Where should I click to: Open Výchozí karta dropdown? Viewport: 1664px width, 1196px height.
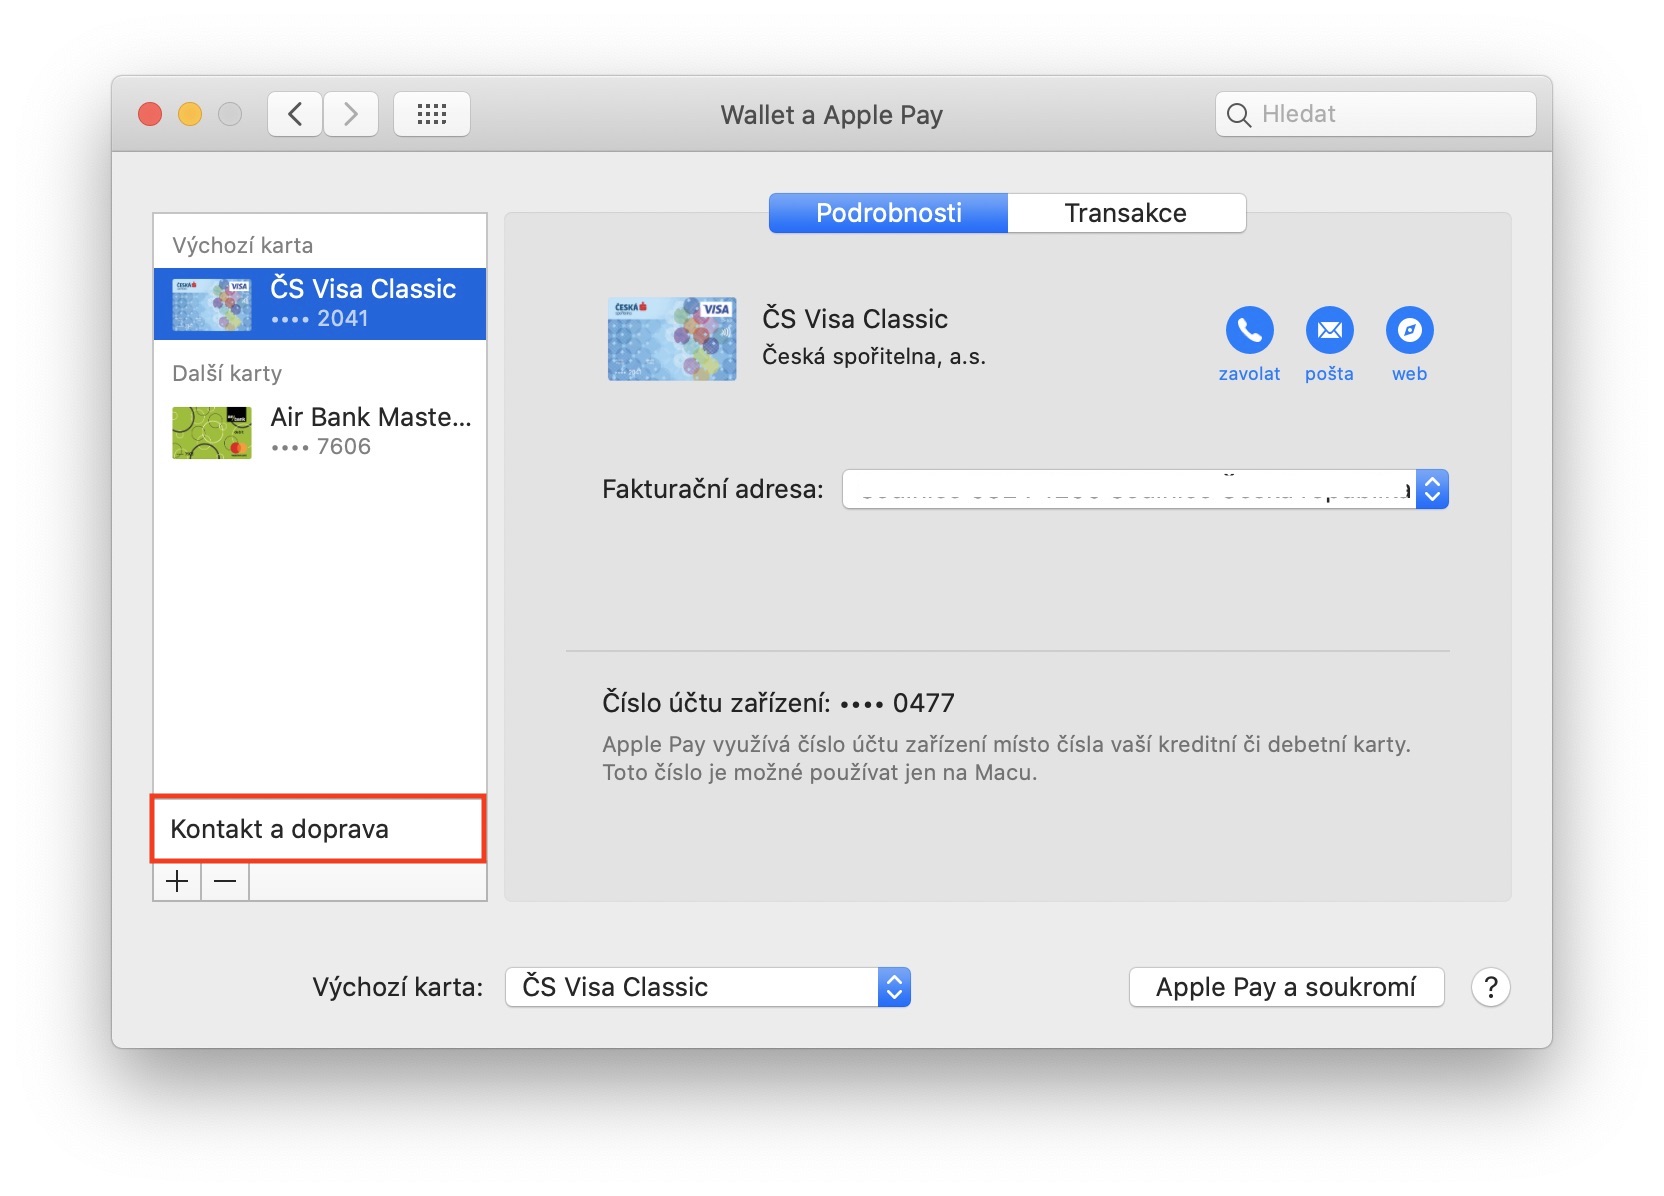708,987
